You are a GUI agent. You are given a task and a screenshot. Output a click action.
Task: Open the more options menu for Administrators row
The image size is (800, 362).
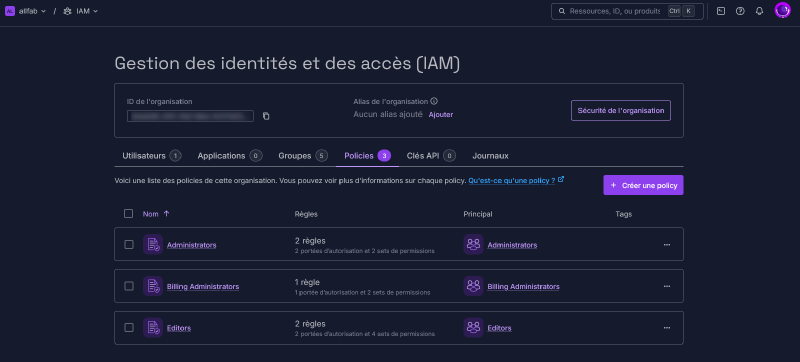point(666,245)
